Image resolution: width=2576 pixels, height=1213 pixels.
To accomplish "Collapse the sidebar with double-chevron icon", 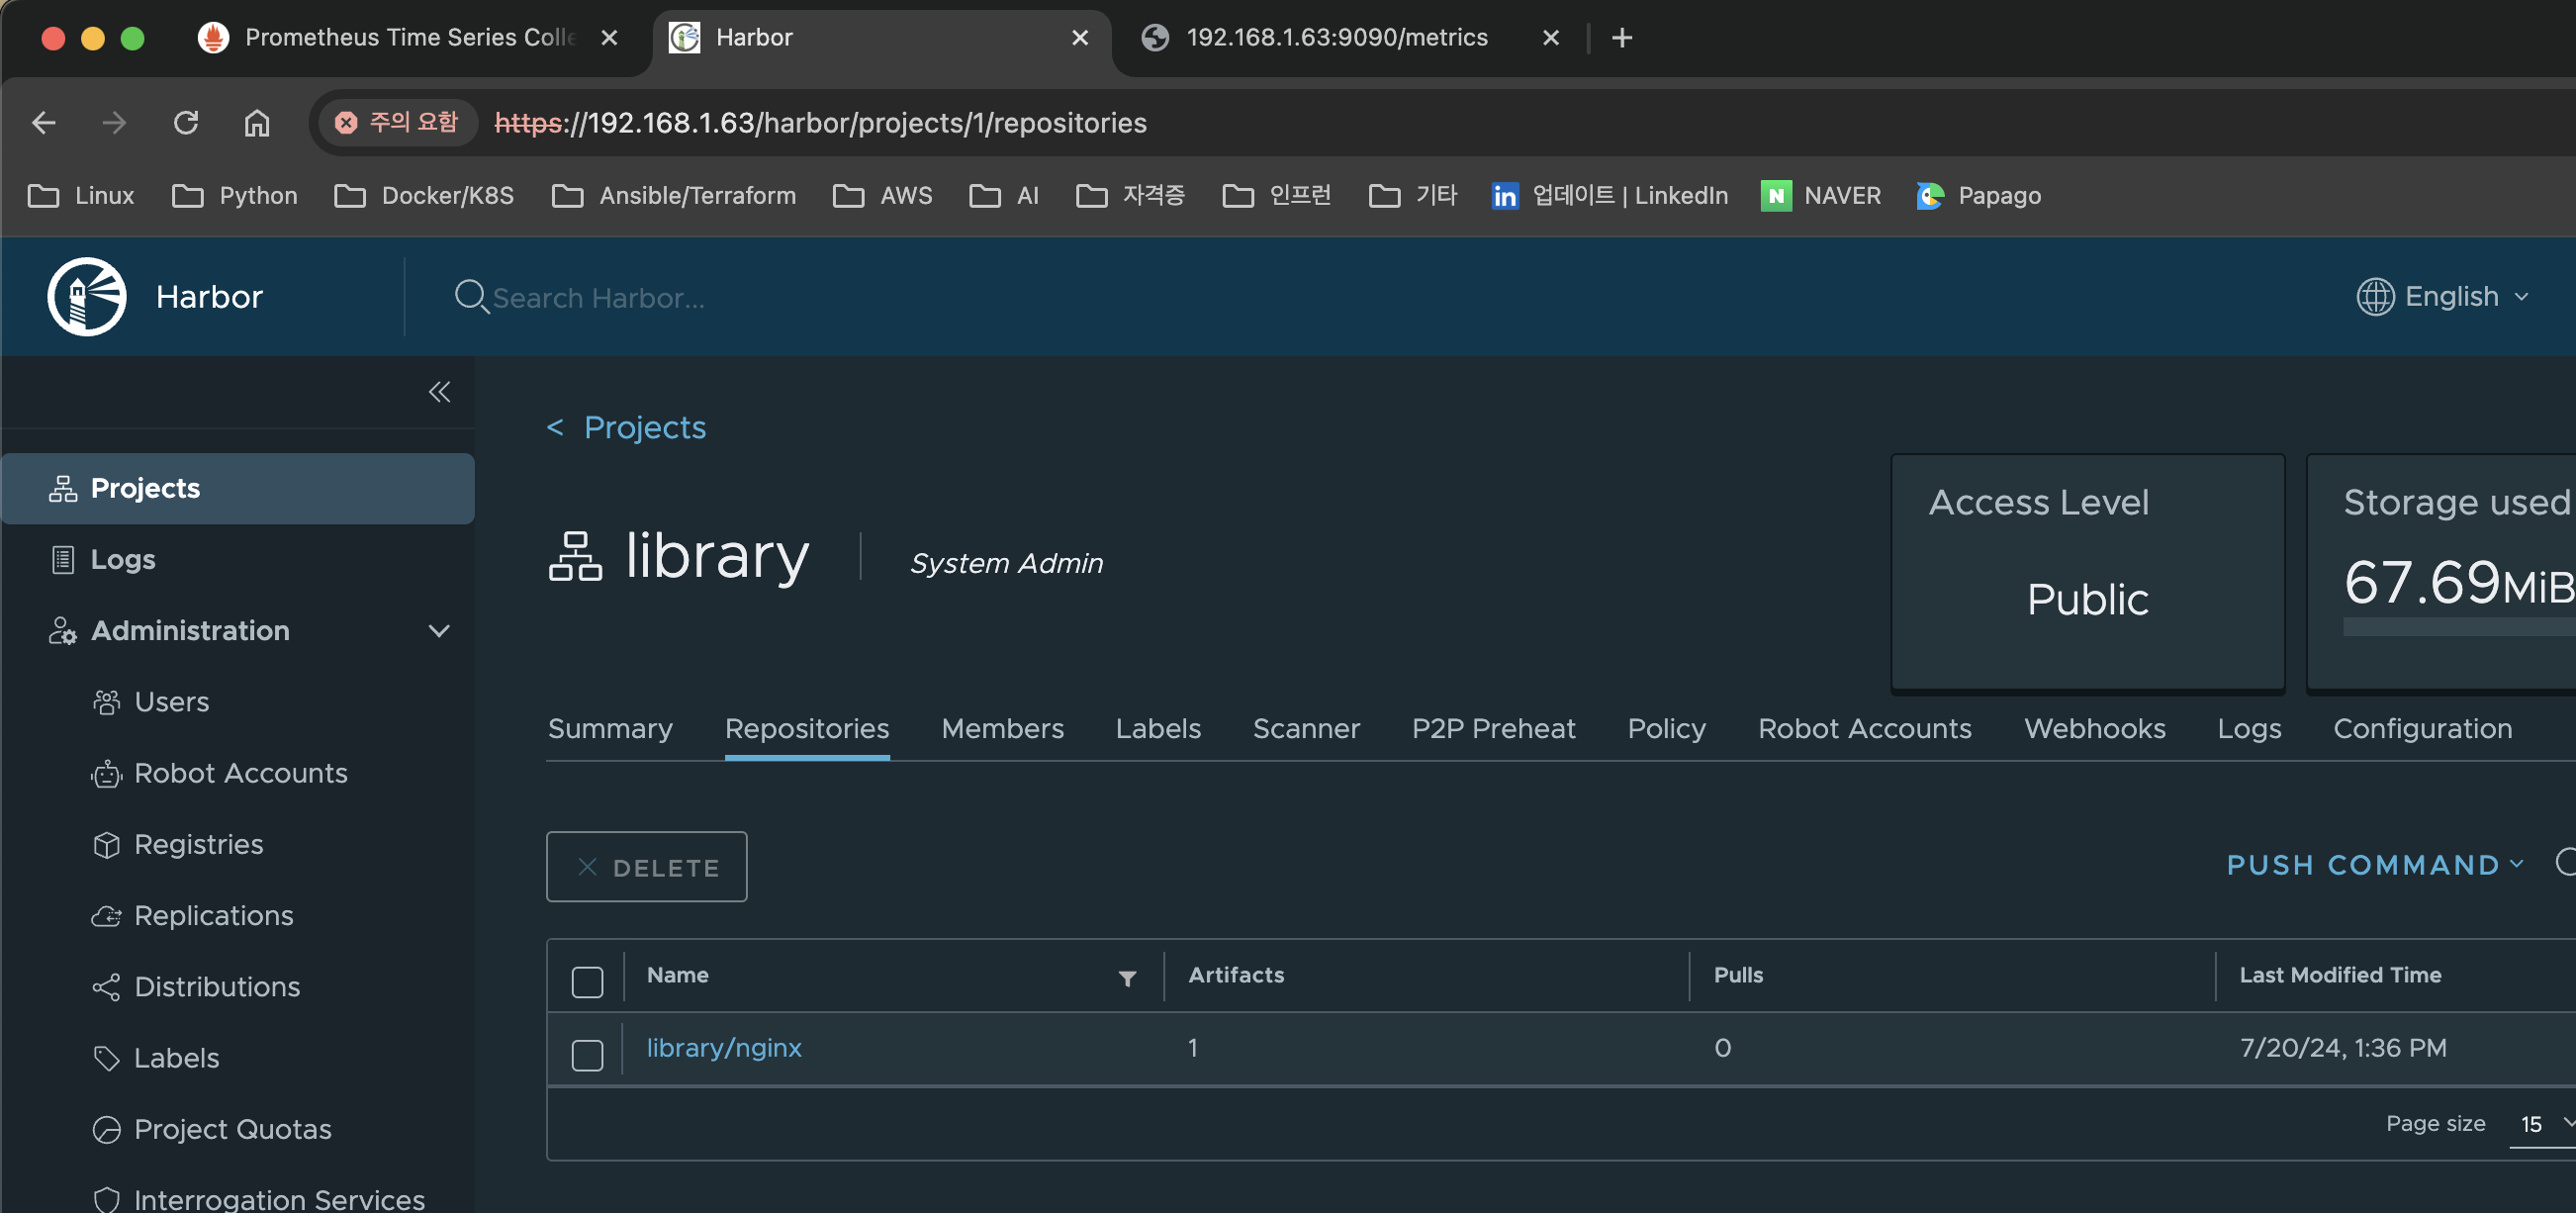I will point(439,391).
